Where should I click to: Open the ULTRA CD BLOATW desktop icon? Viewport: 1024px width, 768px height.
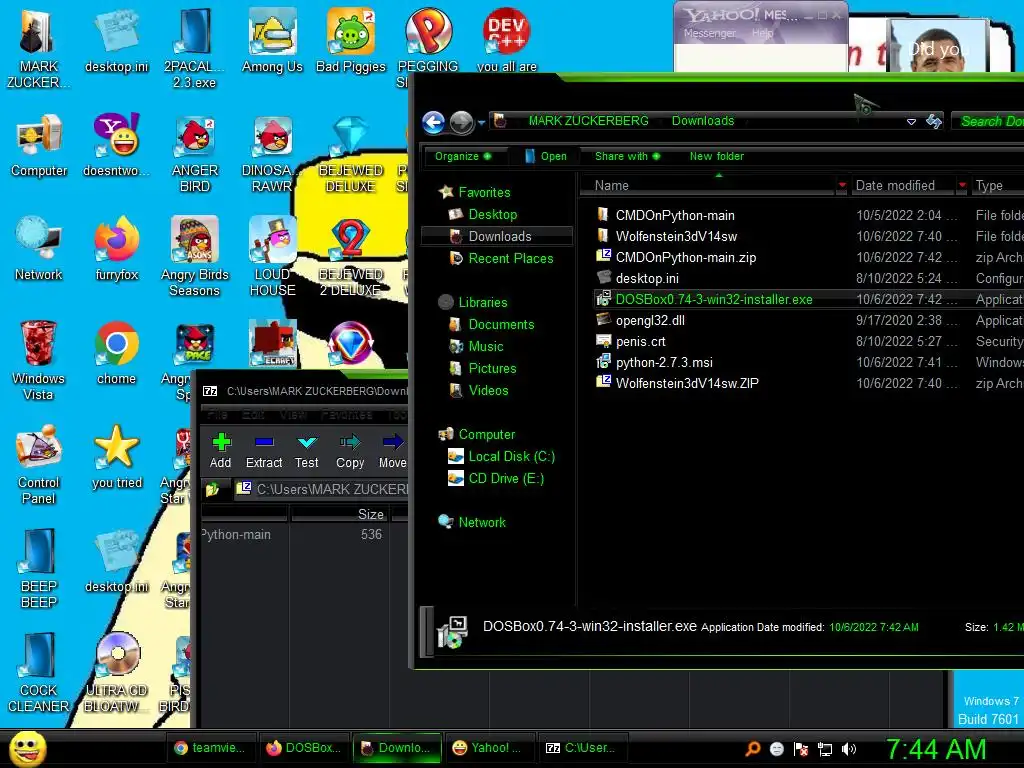(117, 673)
